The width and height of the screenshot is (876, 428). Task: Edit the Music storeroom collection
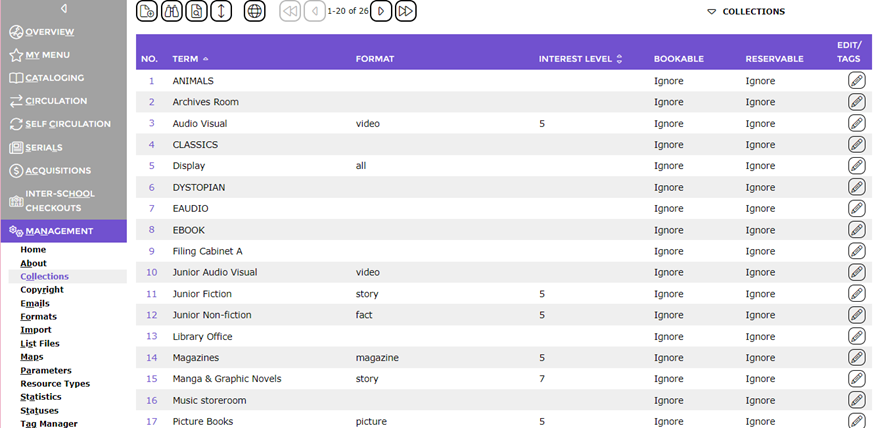point(856,400)
